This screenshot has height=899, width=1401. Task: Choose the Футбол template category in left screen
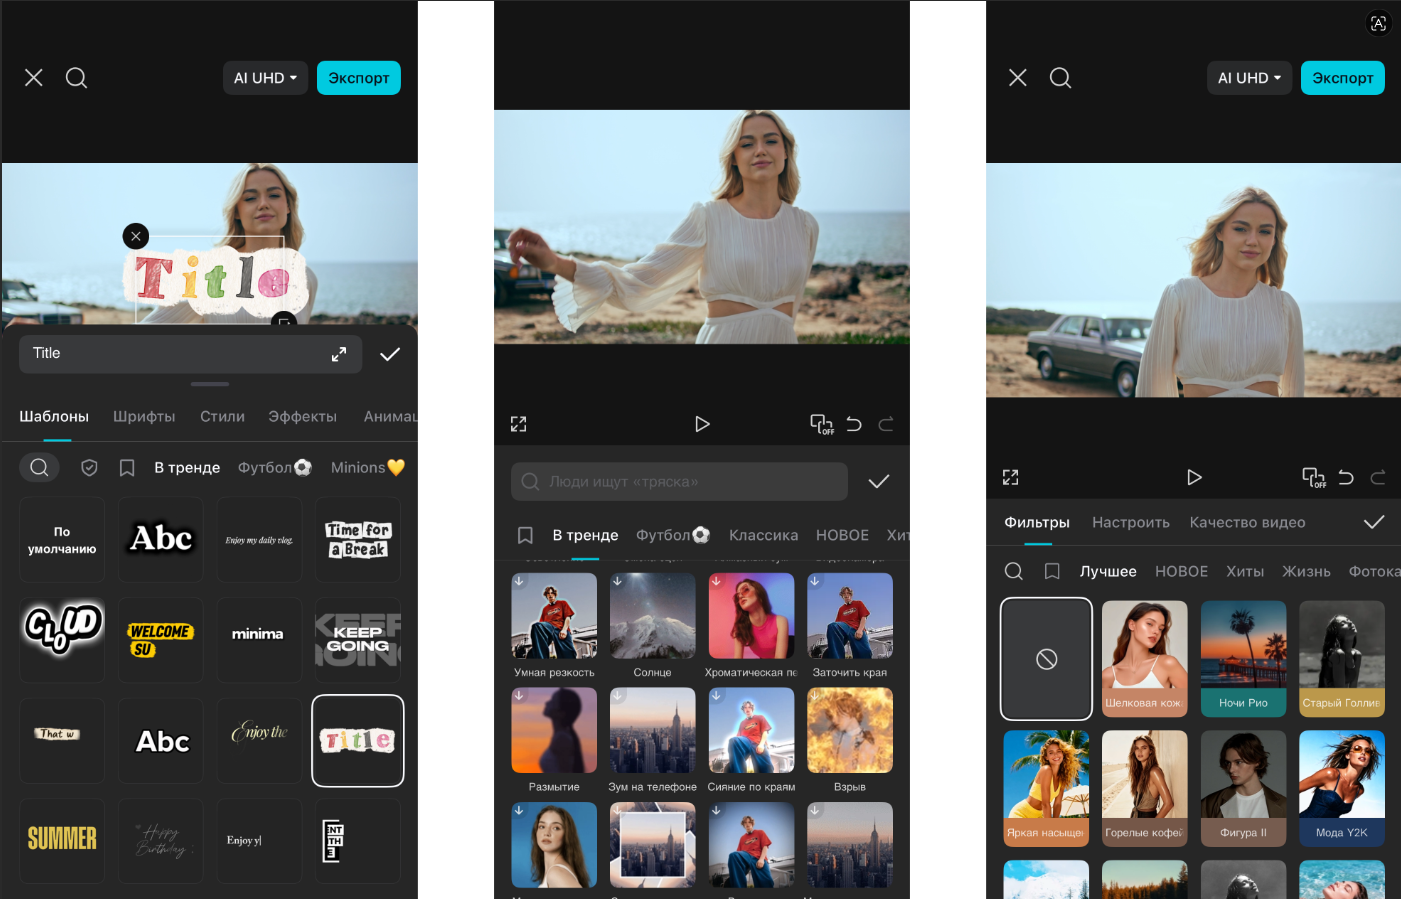point(275,467)
